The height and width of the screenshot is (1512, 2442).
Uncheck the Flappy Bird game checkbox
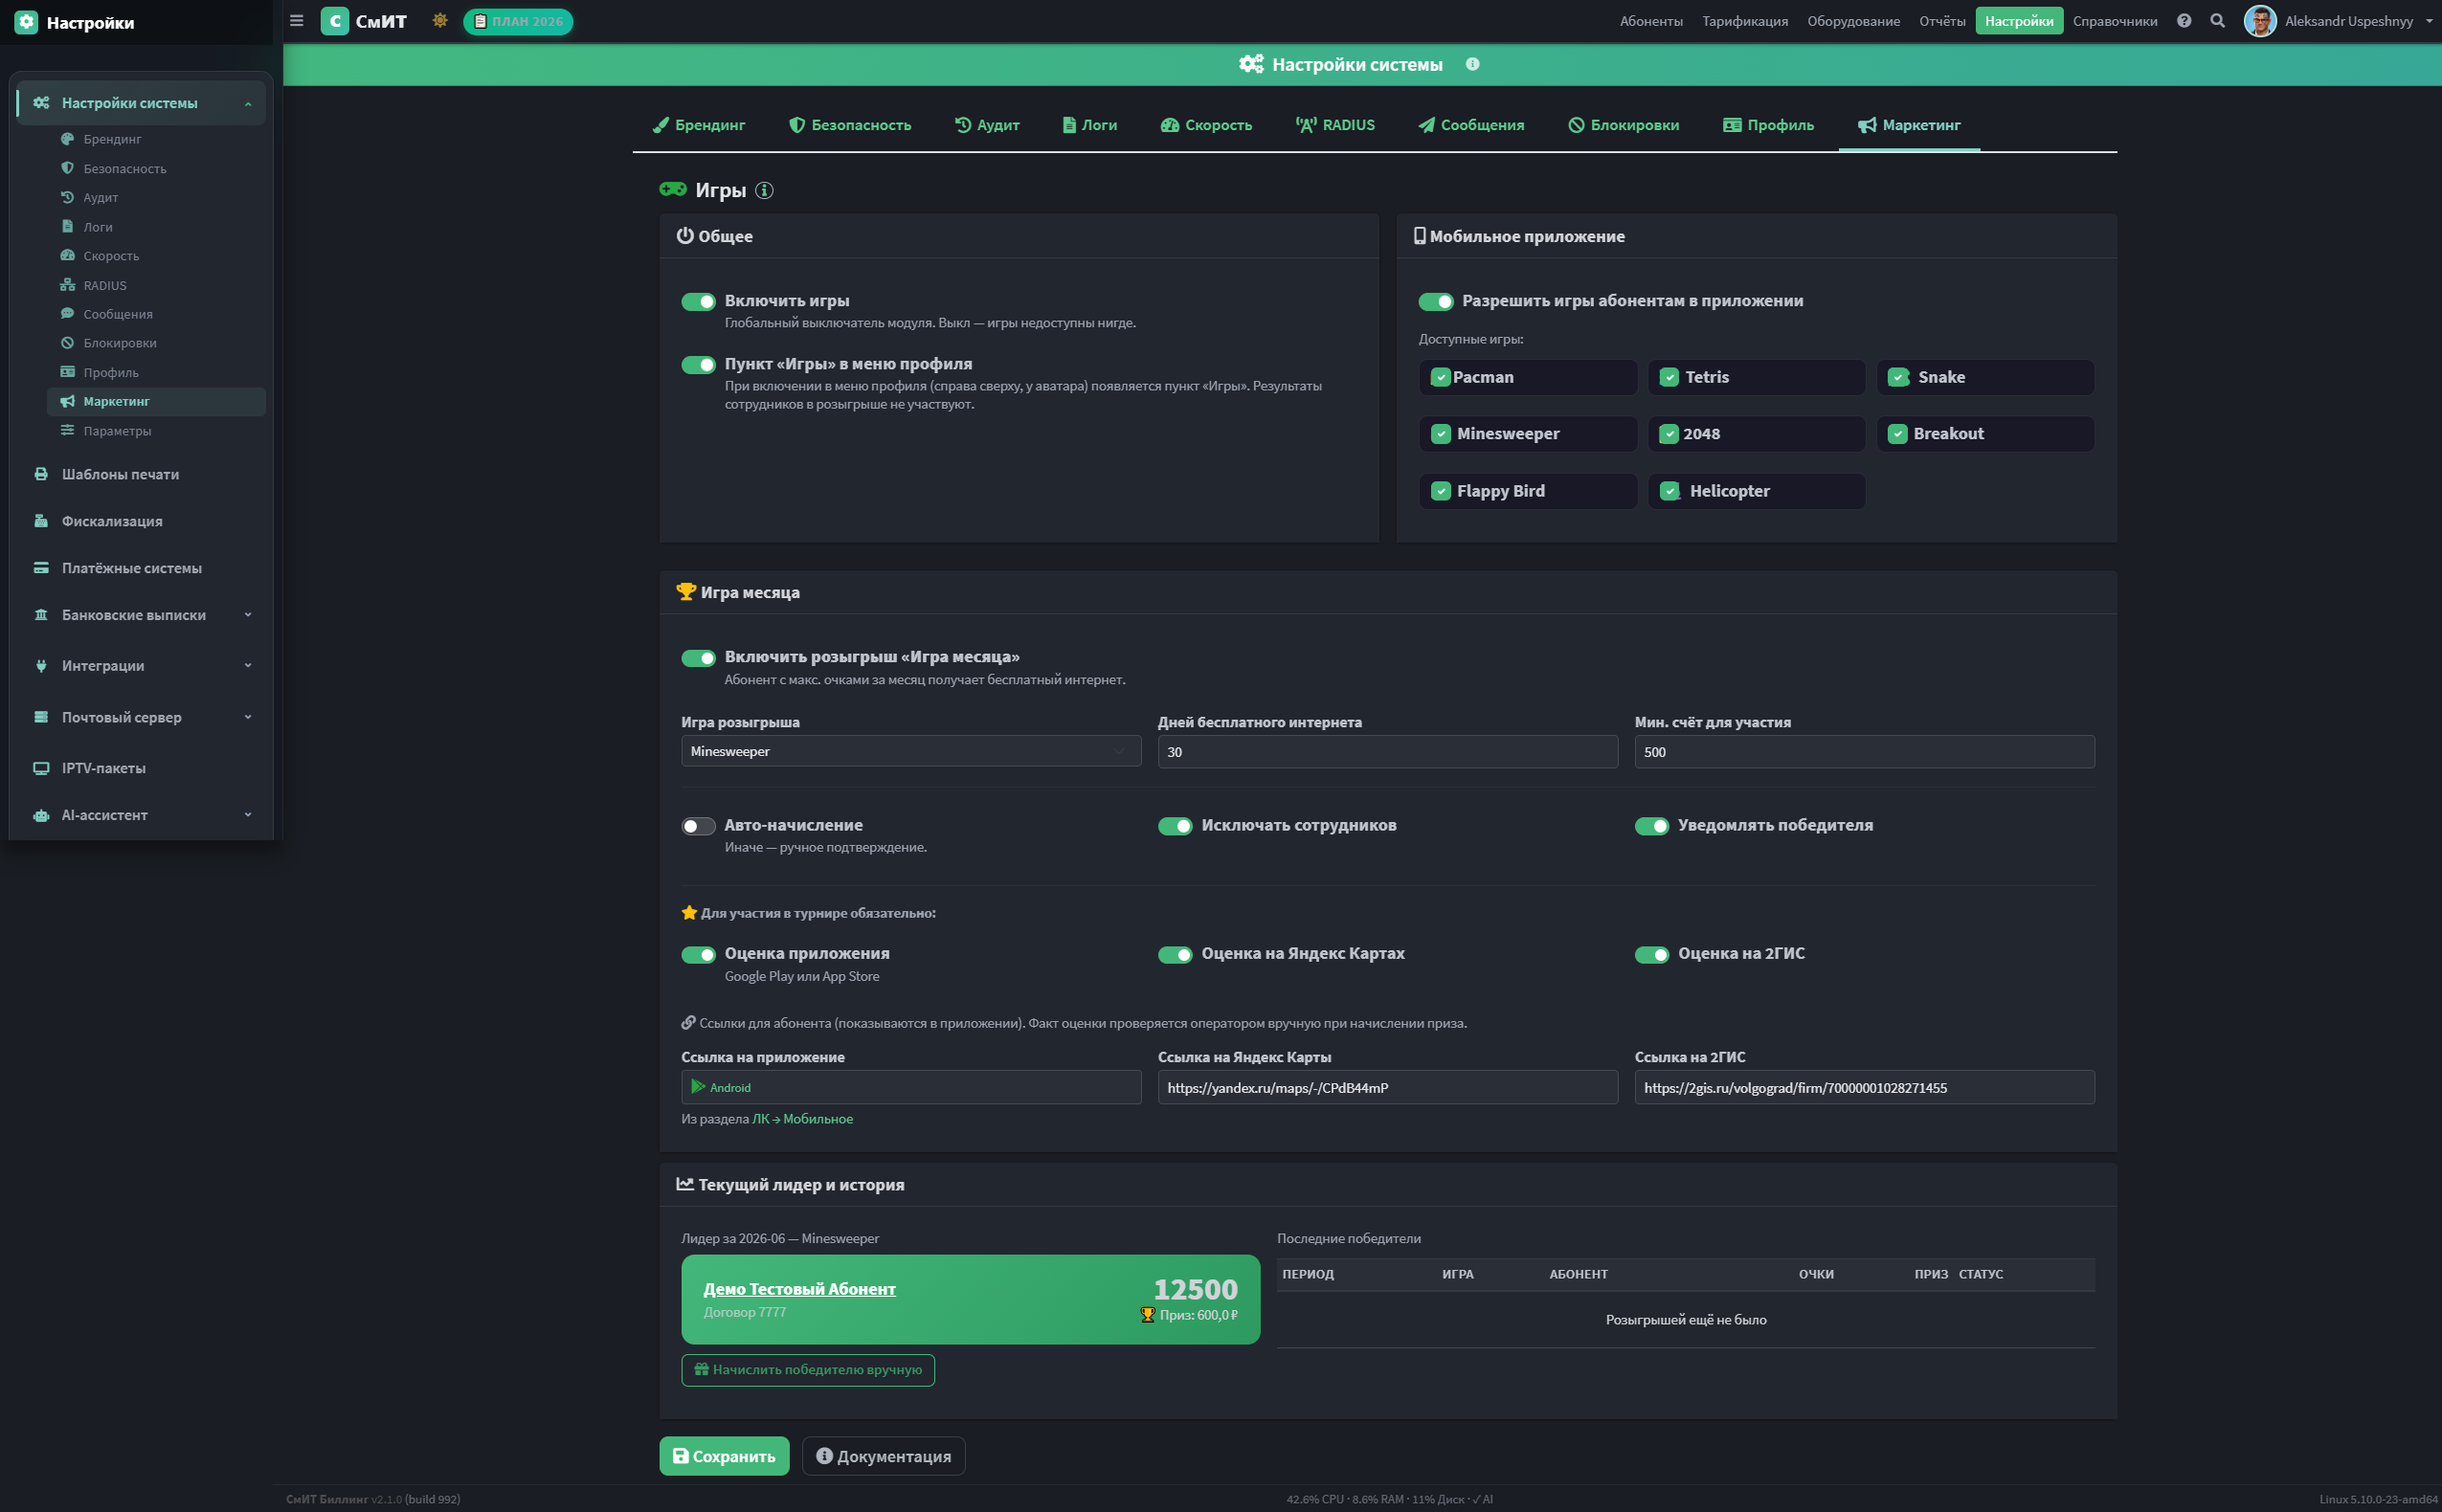coord(1441,491)
